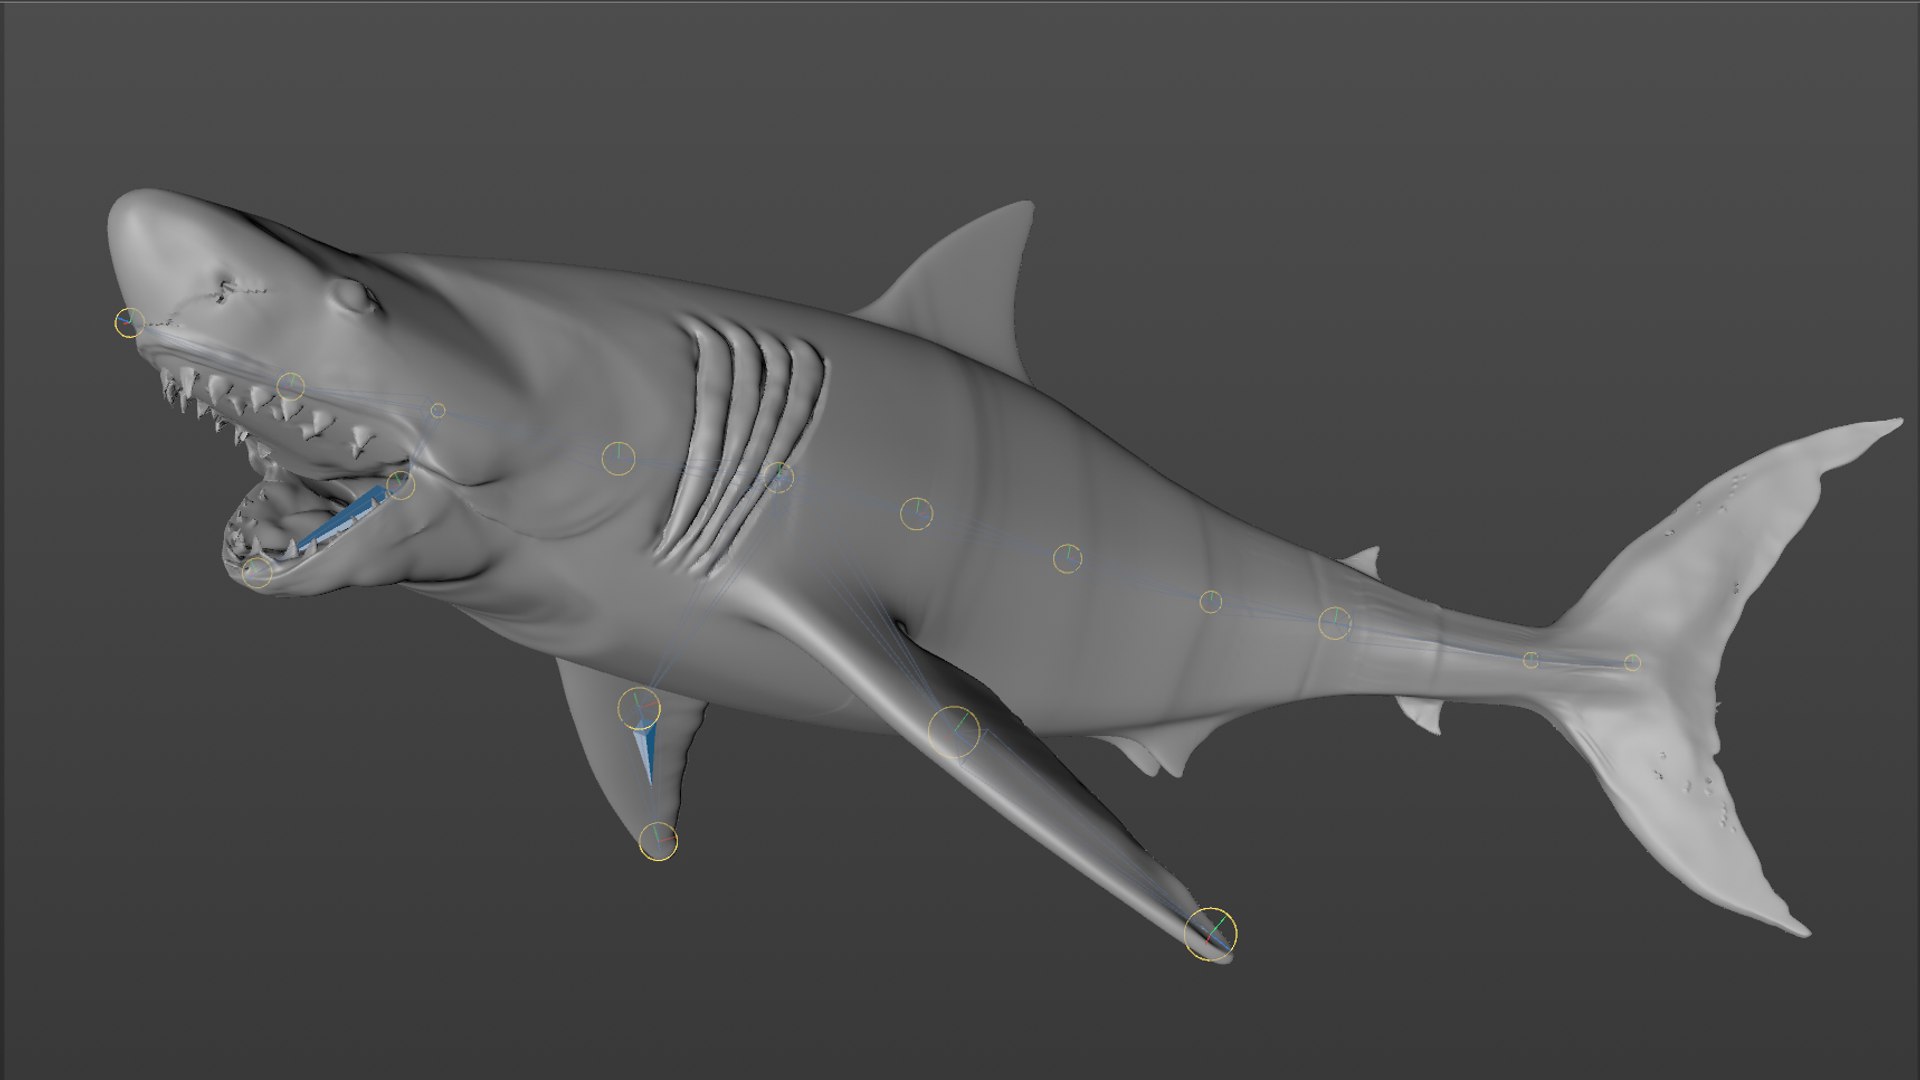Select the left pectoral fin tip joint
Image resolution: width=1920 pixels, height=1080 pixels.
[x=658, y=841]
